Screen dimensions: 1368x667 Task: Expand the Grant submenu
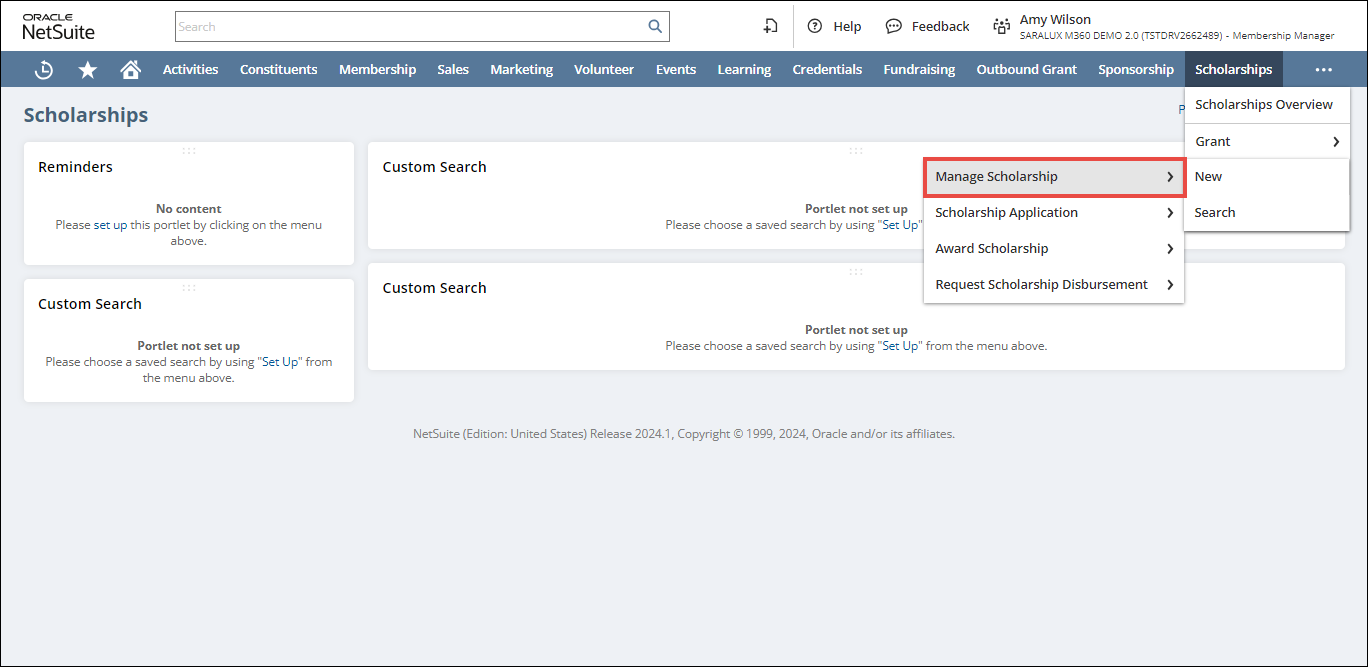1266,142
